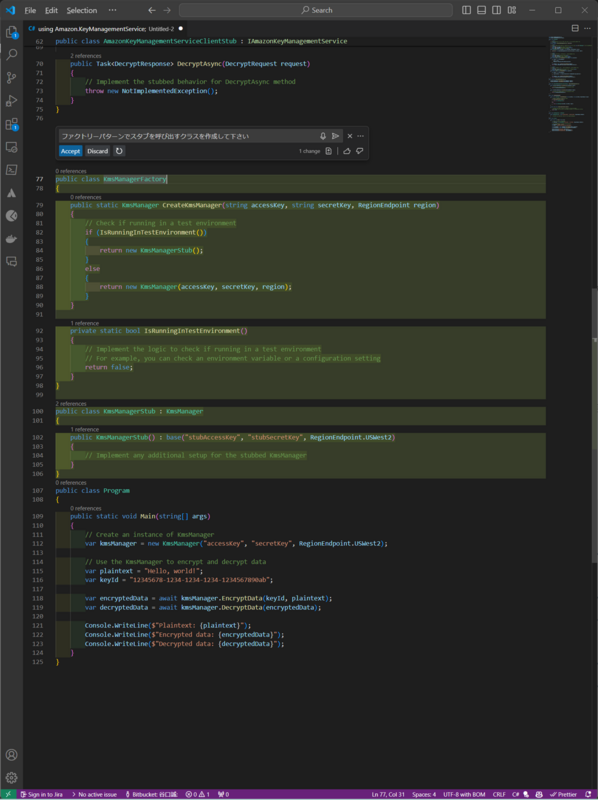
Task: Open the File menu
Action: coord(30,10)
